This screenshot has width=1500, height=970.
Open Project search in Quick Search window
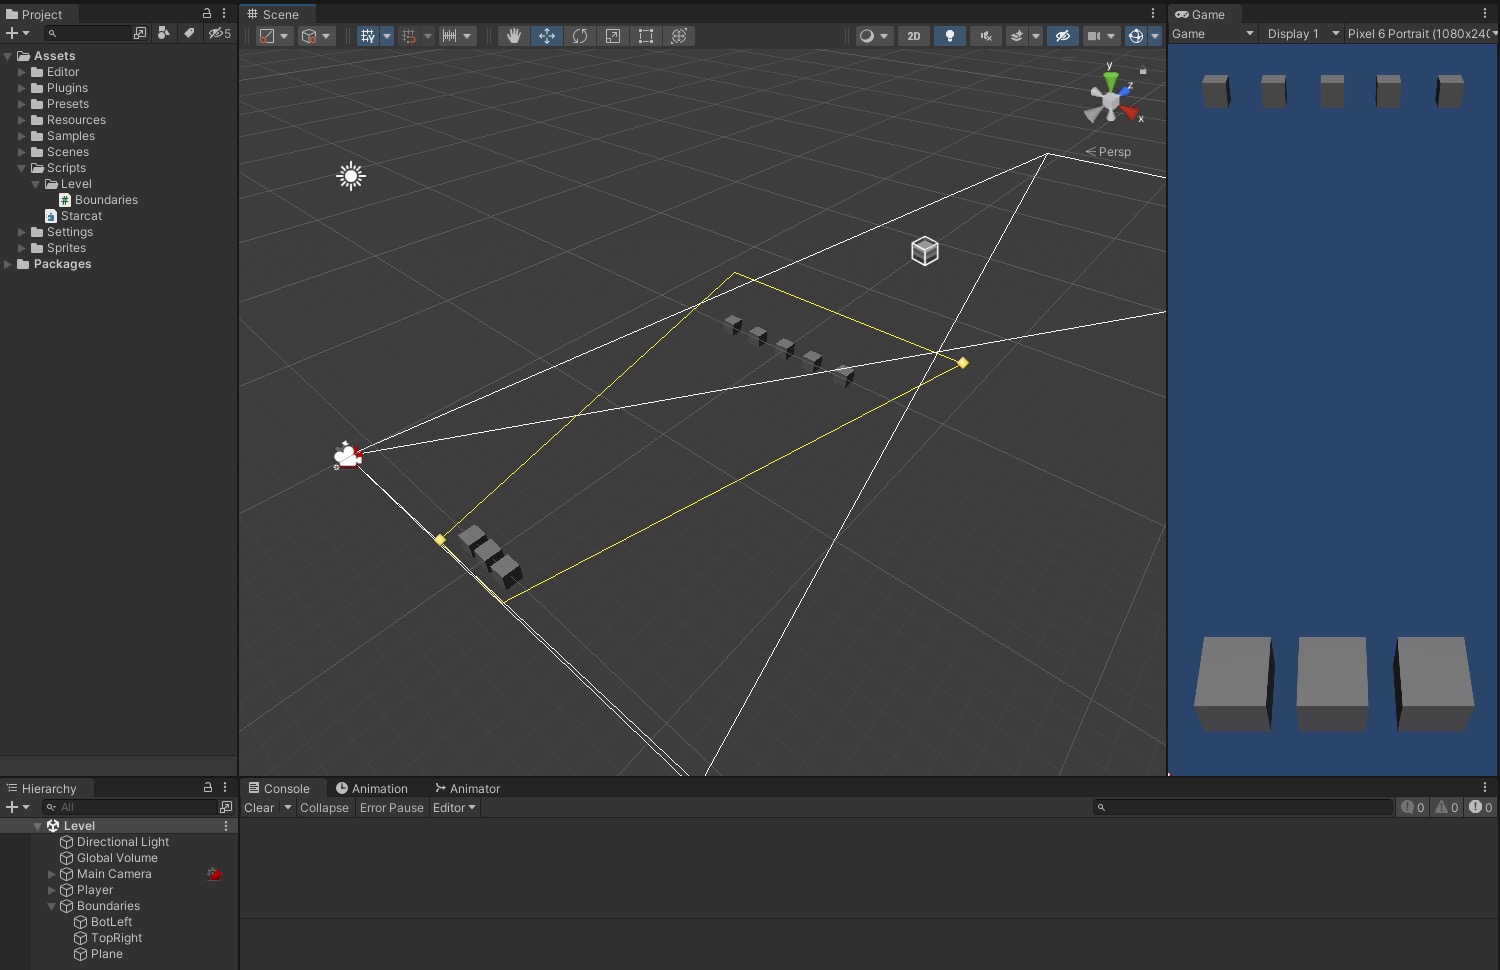click(140, 33)
